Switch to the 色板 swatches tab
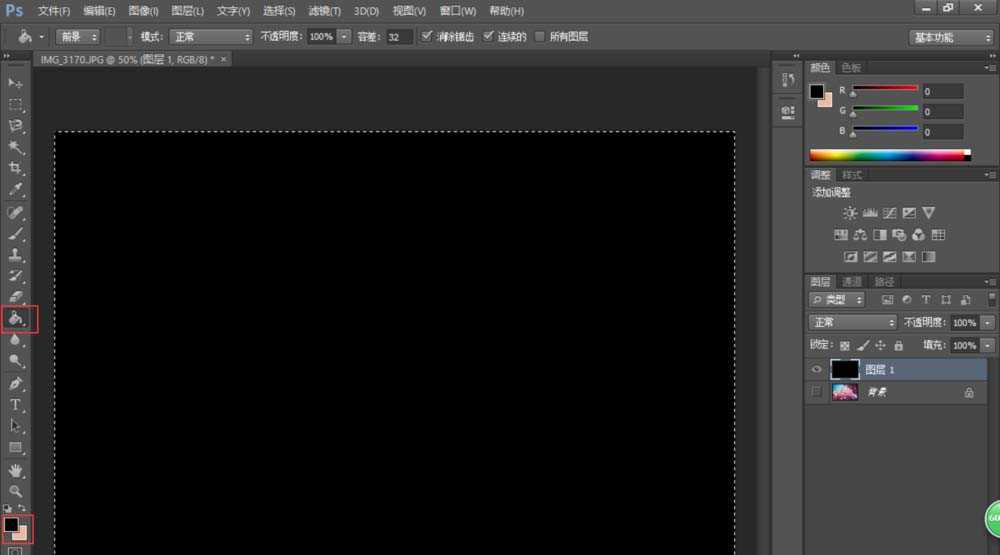The width and height of the screenshot is (1000, 555). 851,68
